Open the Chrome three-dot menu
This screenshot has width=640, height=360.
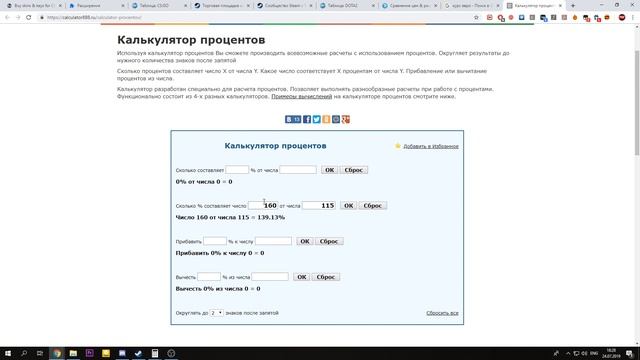(633, 18)
